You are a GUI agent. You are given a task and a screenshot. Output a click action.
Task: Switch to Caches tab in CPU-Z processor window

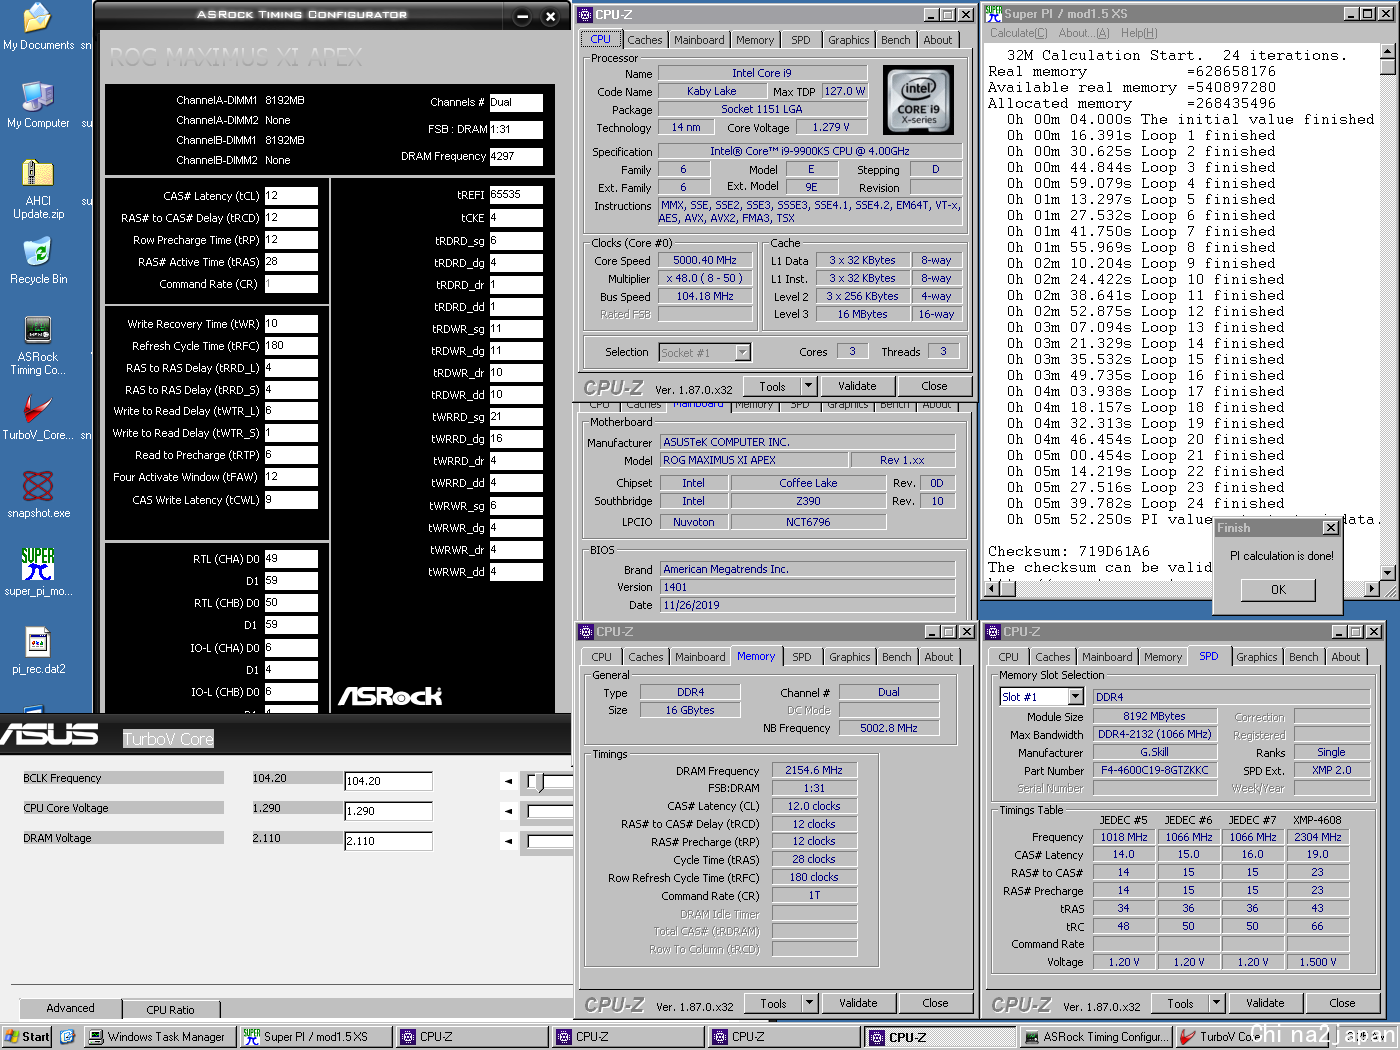645,40
